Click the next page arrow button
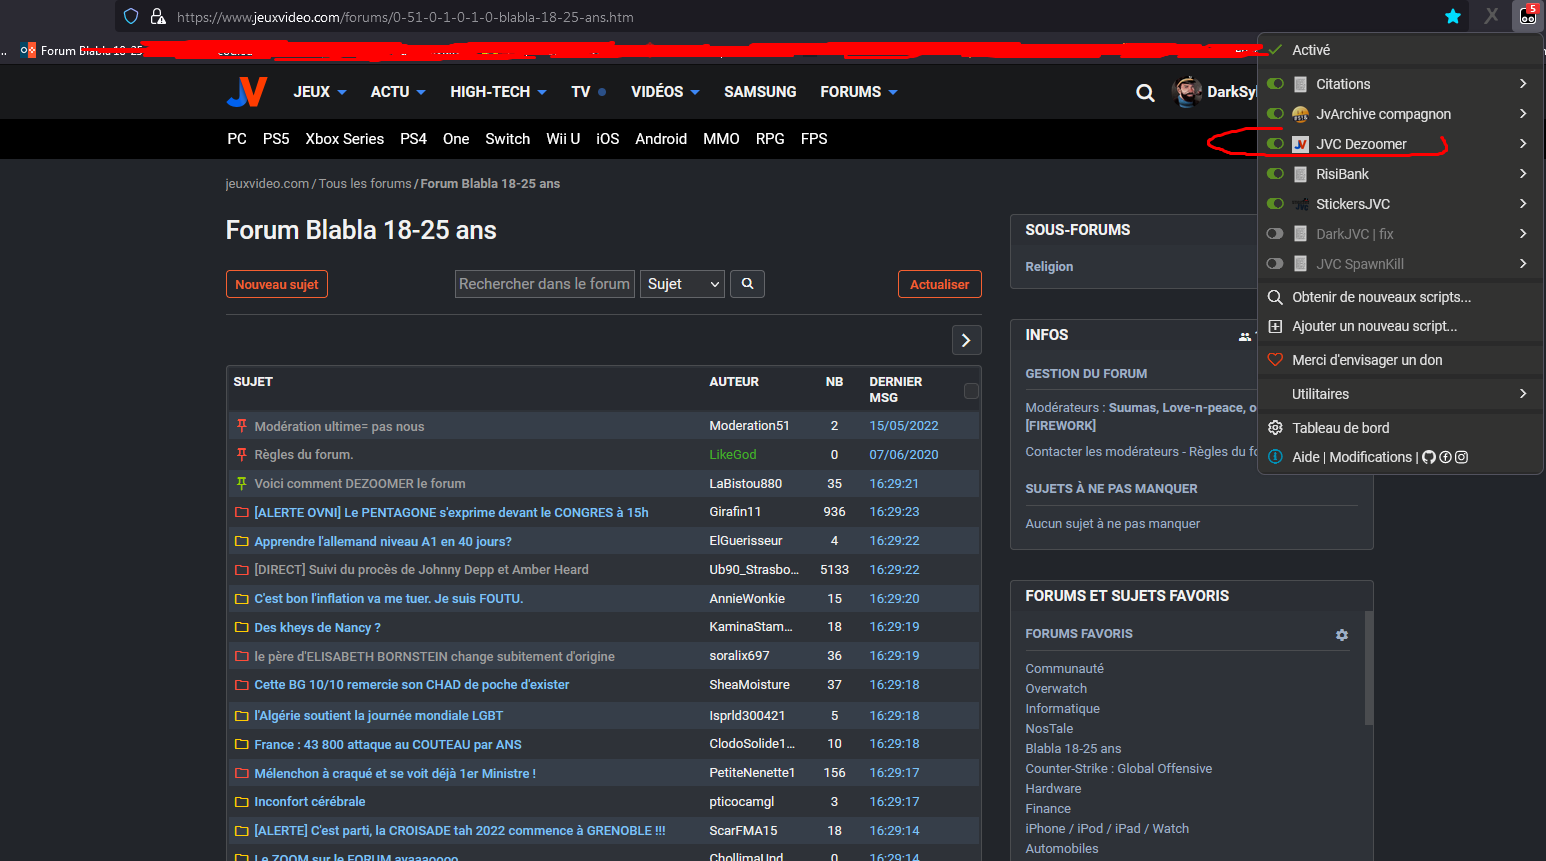The width and height of the screenshot is (1546, 861). (x=966, y=340)
